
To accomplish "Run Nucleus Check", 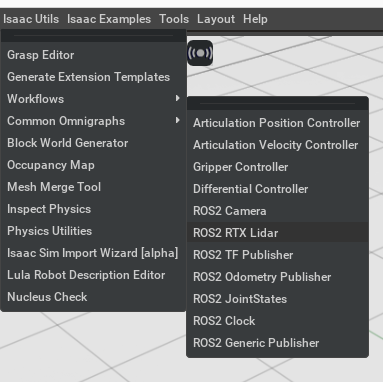I will [93, 297].
